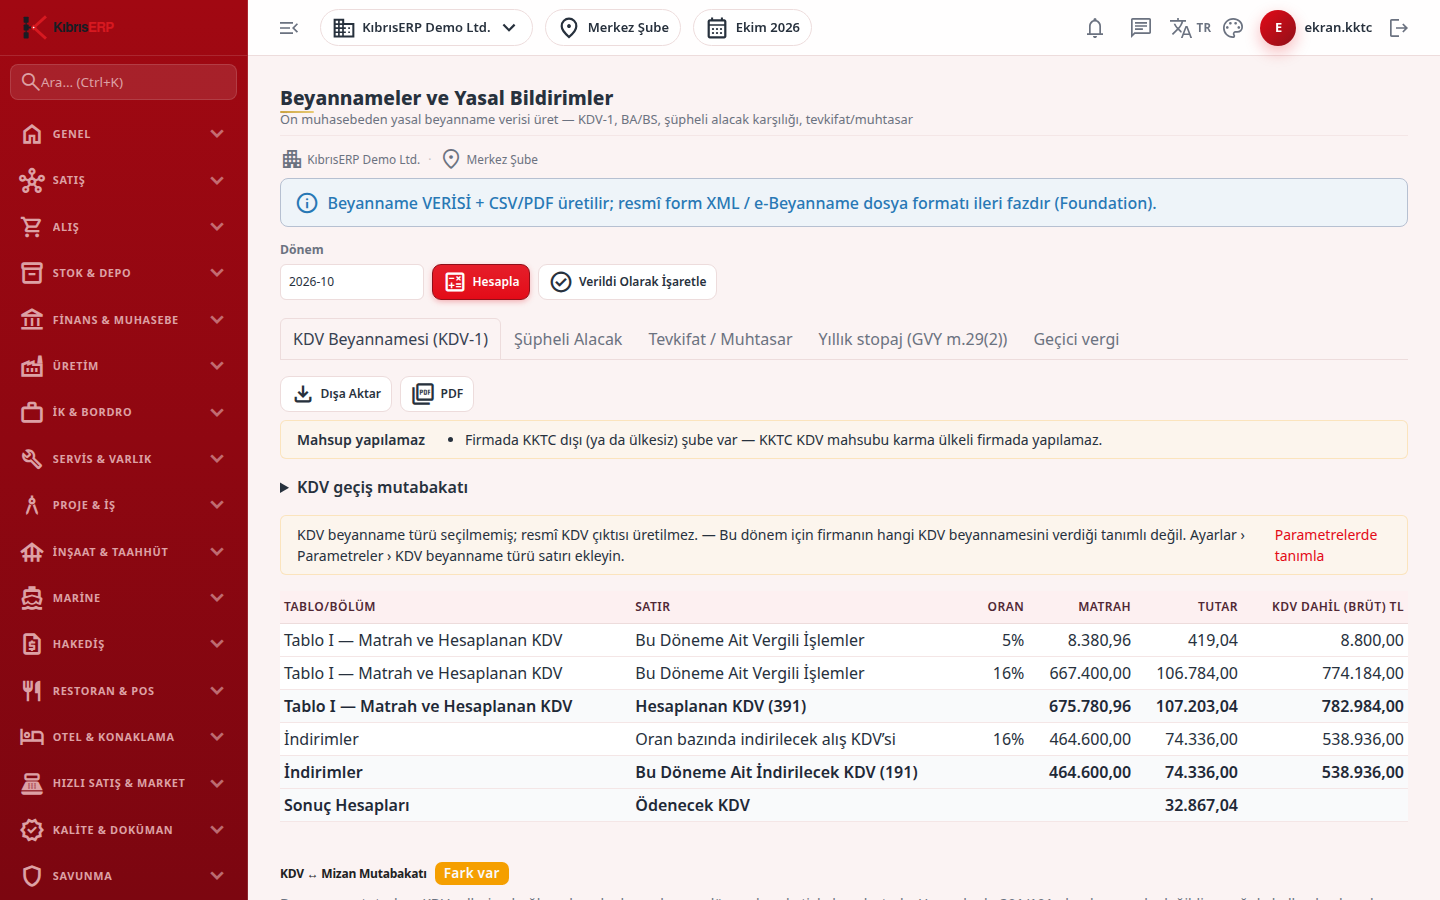Open the KıbrısERP Demo Ltd. company dropdown
The image size is (1440, 900).
coord(426,28)
